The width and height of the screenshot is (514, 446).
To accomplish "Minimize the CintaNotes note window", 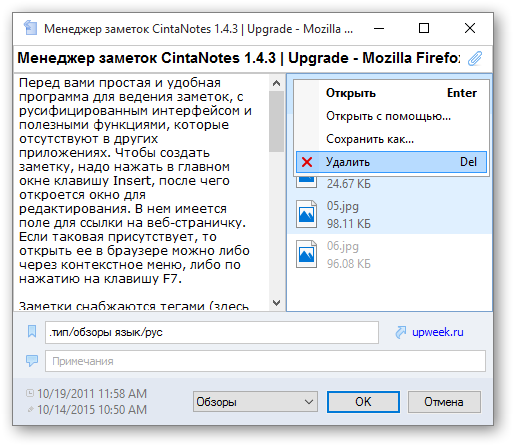I will 379,28.
